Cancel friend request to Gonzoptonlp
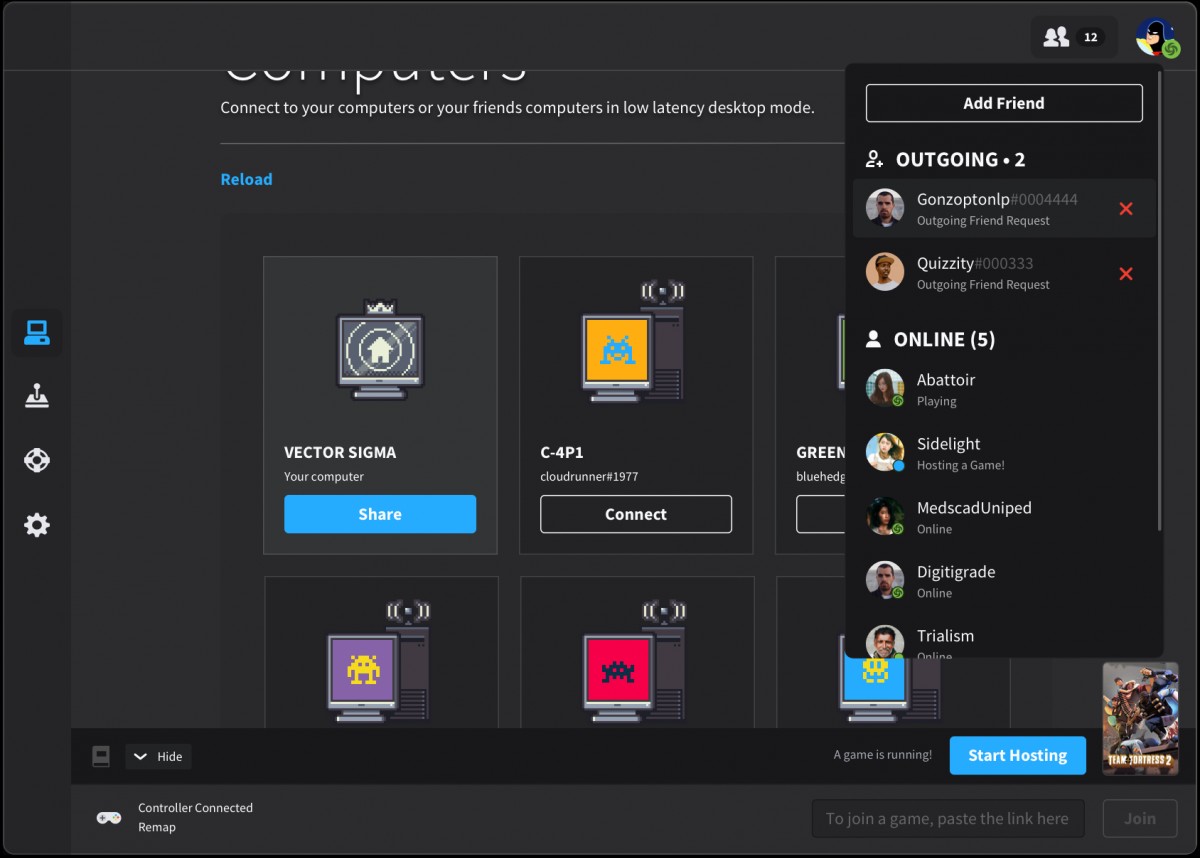 (x=1126, y=209)
